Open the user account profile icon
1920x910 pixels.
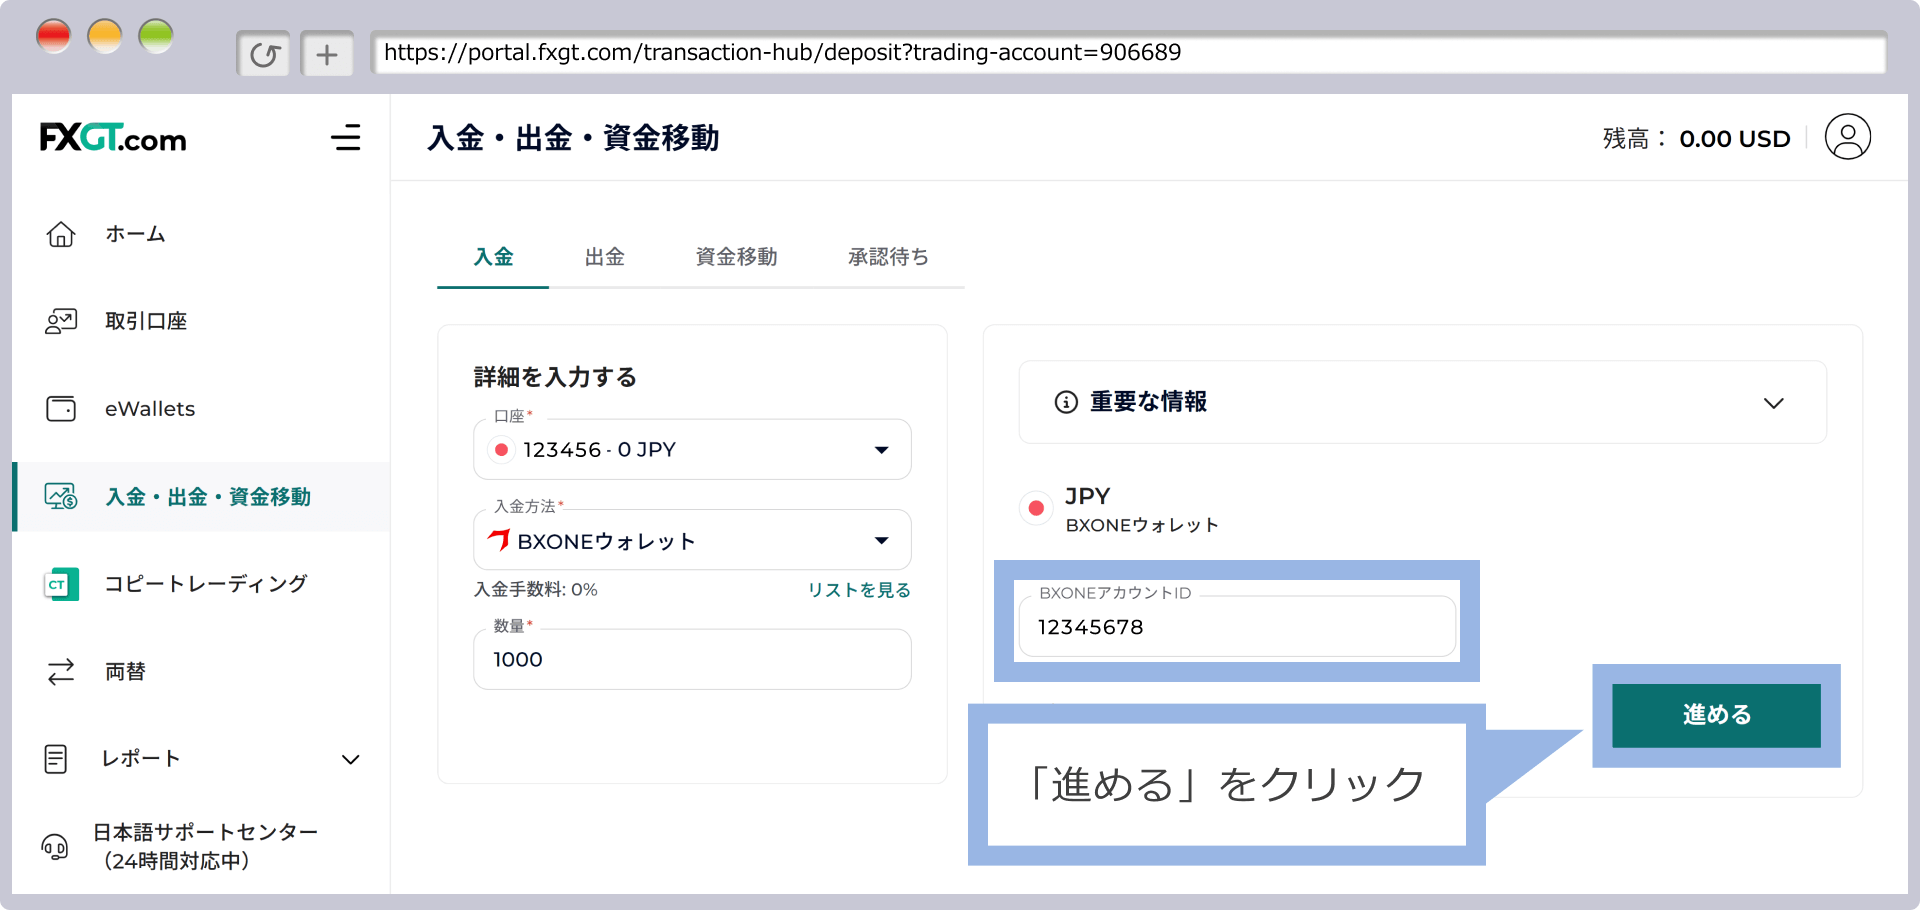(x=1849, y=137)
